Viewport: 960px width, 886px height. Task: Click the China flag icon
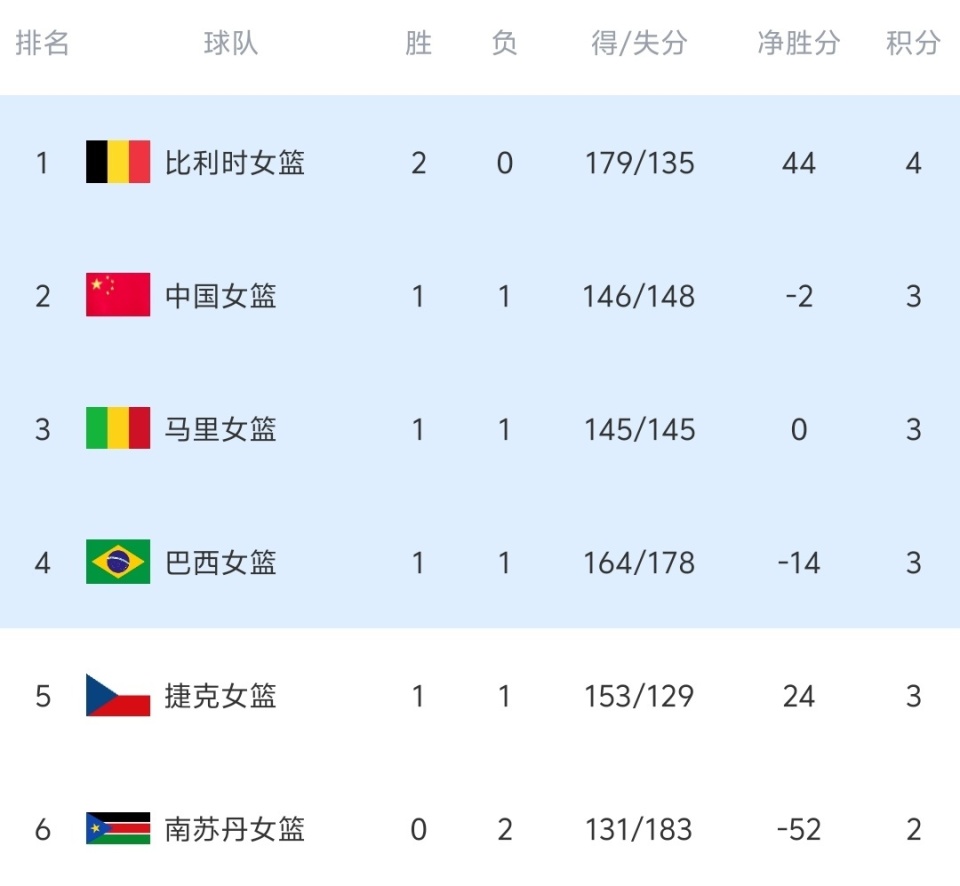coord(118,295)
